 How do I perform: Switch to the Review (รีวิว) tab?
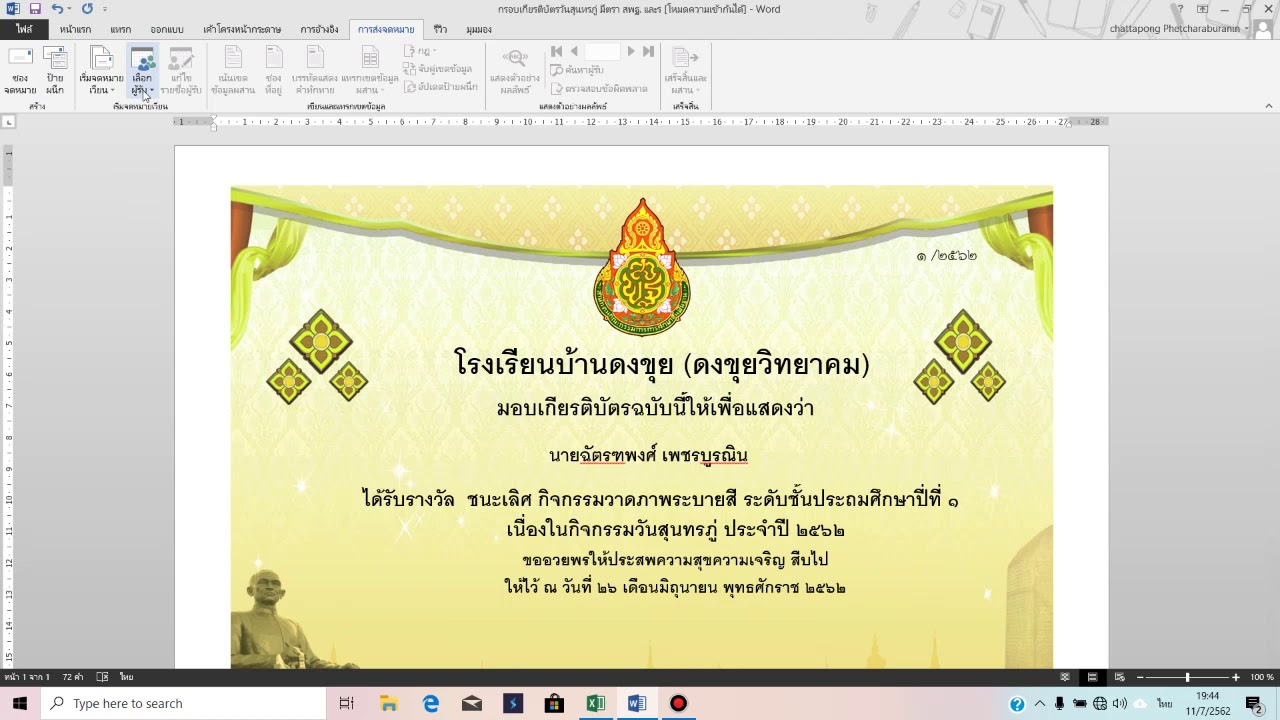[440, 30]
